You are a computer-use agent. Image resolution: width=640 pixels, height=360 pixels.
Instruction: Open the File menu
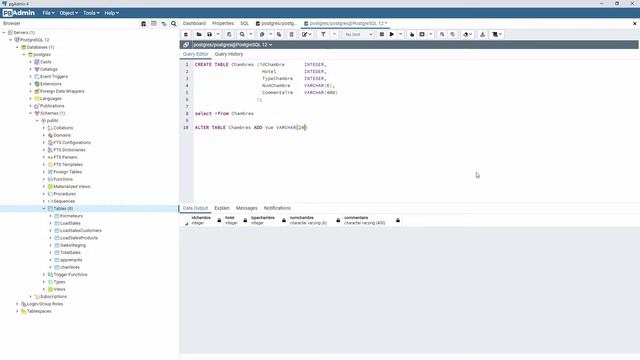(48, 13)
